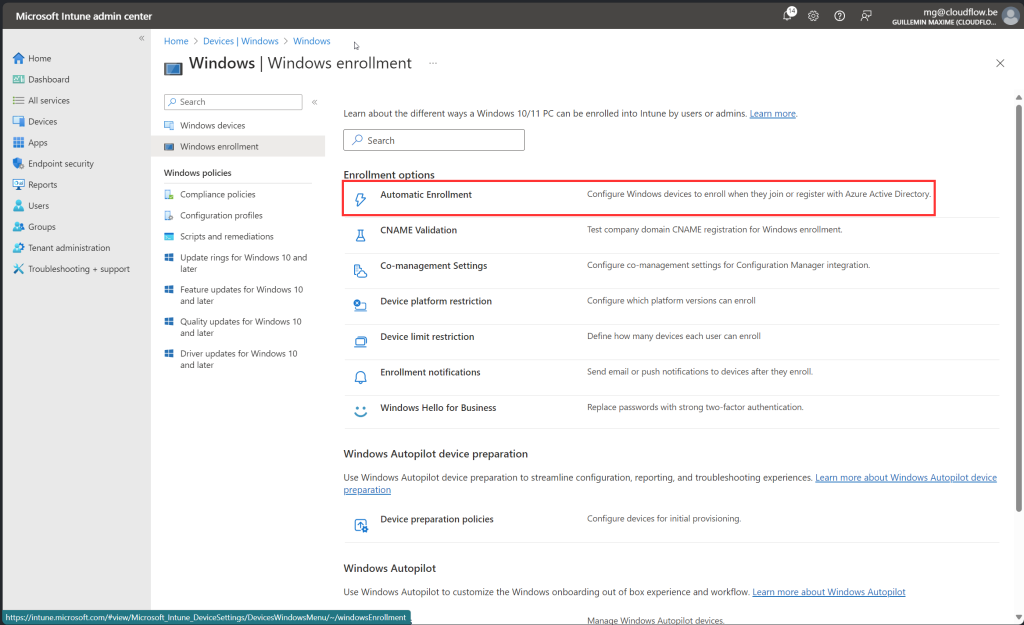Click the Windows Hello for Business smiley icon
The height and width of the screenshot is (625, 1024).
pyautogui.click(x=360, y=411)
